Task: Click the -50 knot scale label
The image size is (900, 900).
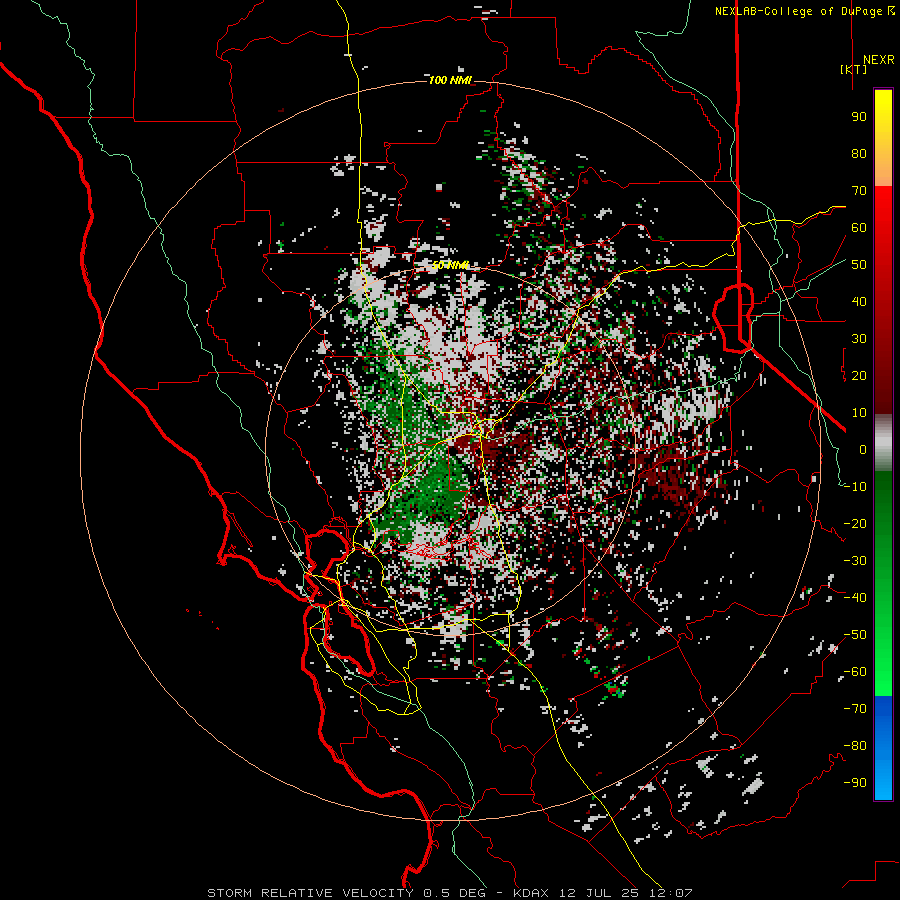Action: 856,635
